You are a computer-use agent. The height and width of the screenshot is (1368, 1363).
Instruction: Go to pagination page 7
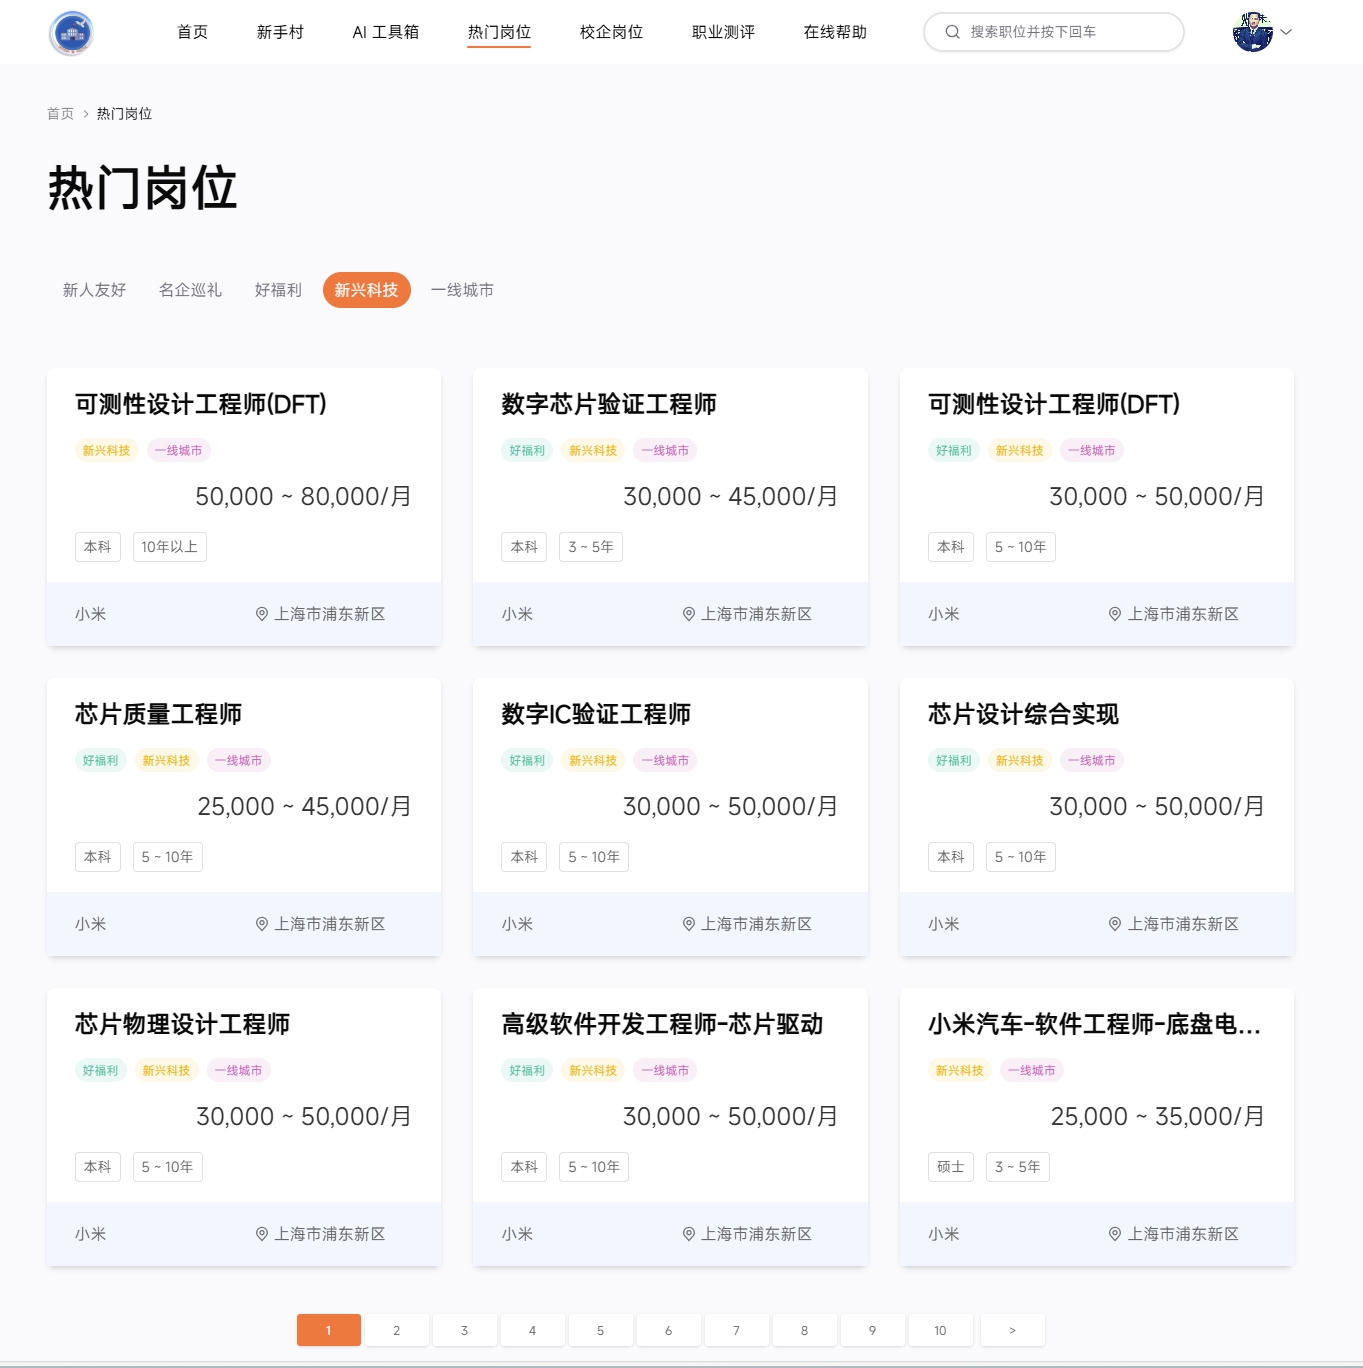coord(737,1330)
